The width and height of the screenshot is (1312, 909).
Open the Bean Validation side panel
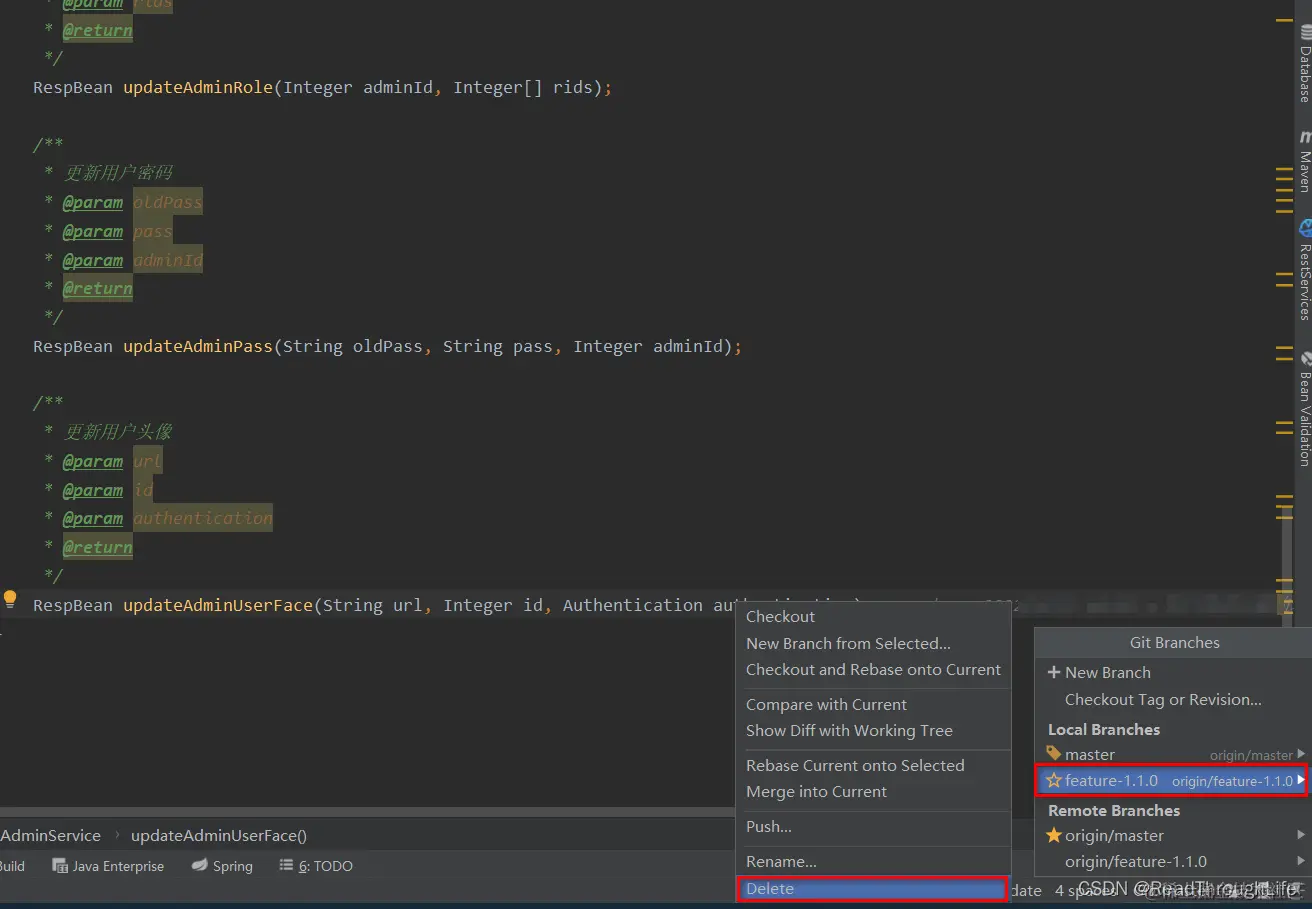coord(1304,408)
